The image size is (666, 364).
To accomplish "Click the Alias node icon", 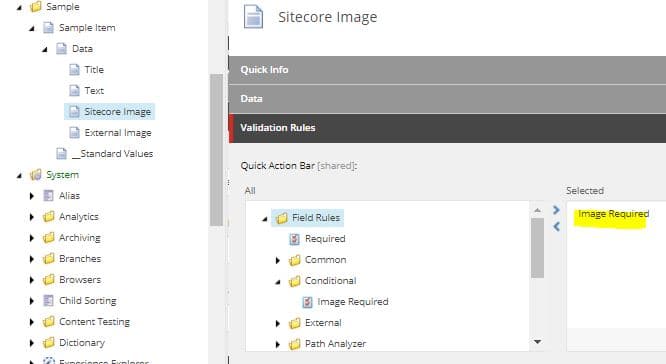I will click(48, 196).
